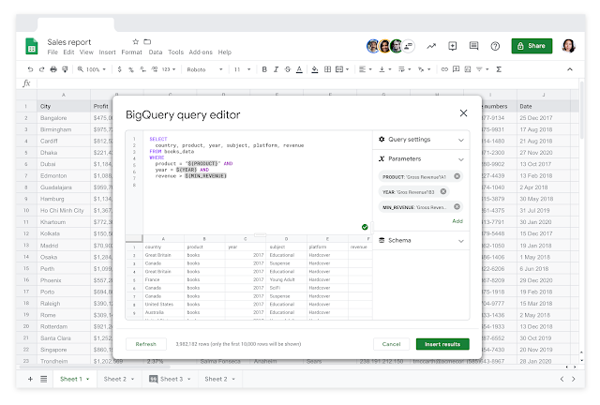The image size is (600, 405).
Task: Select the Bangalore cell
Action: click(64, 118)
